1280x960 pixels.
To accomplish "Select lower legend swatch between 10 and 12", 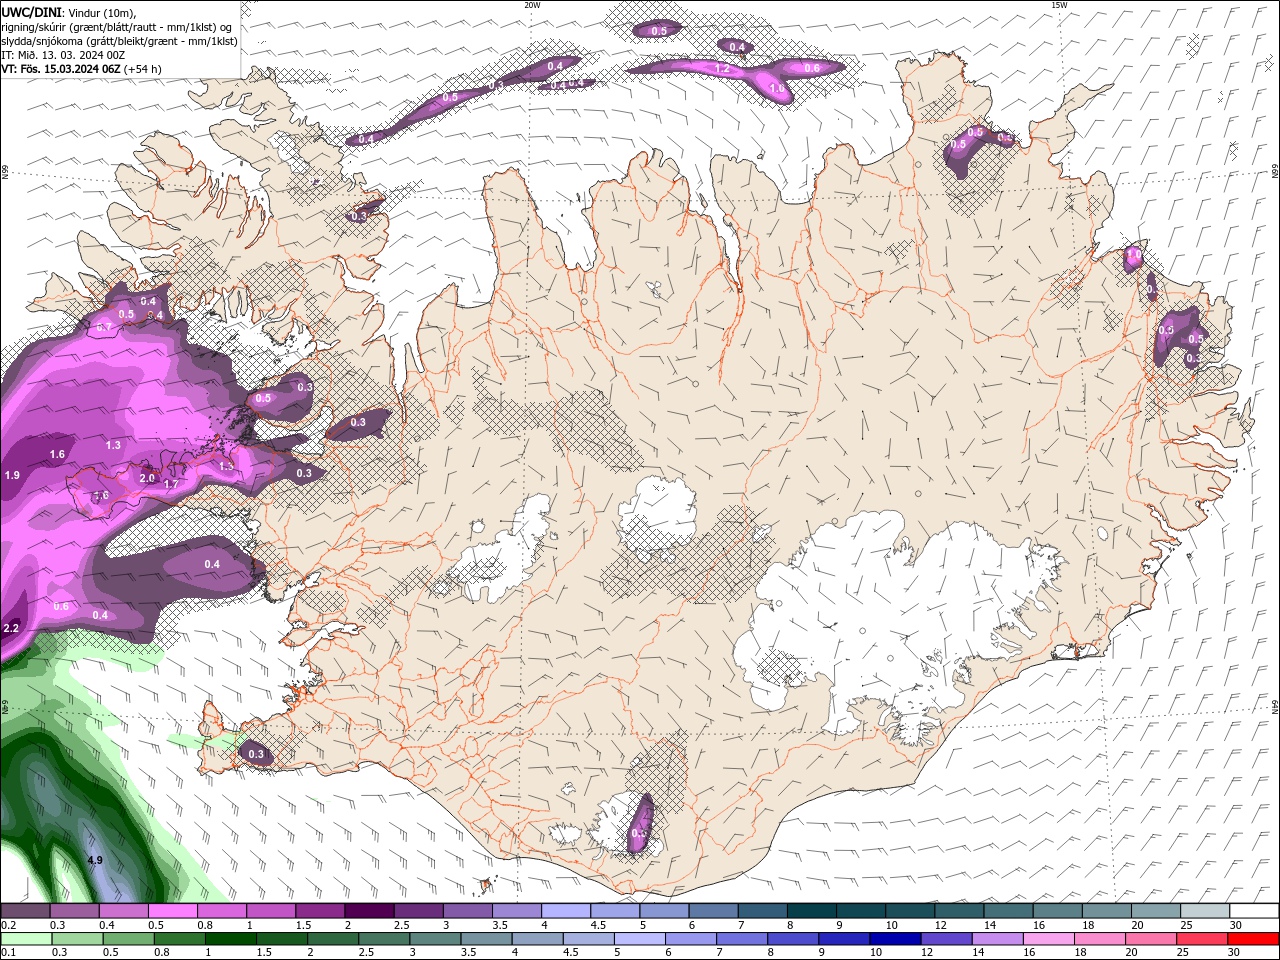I will coord(894,939).
